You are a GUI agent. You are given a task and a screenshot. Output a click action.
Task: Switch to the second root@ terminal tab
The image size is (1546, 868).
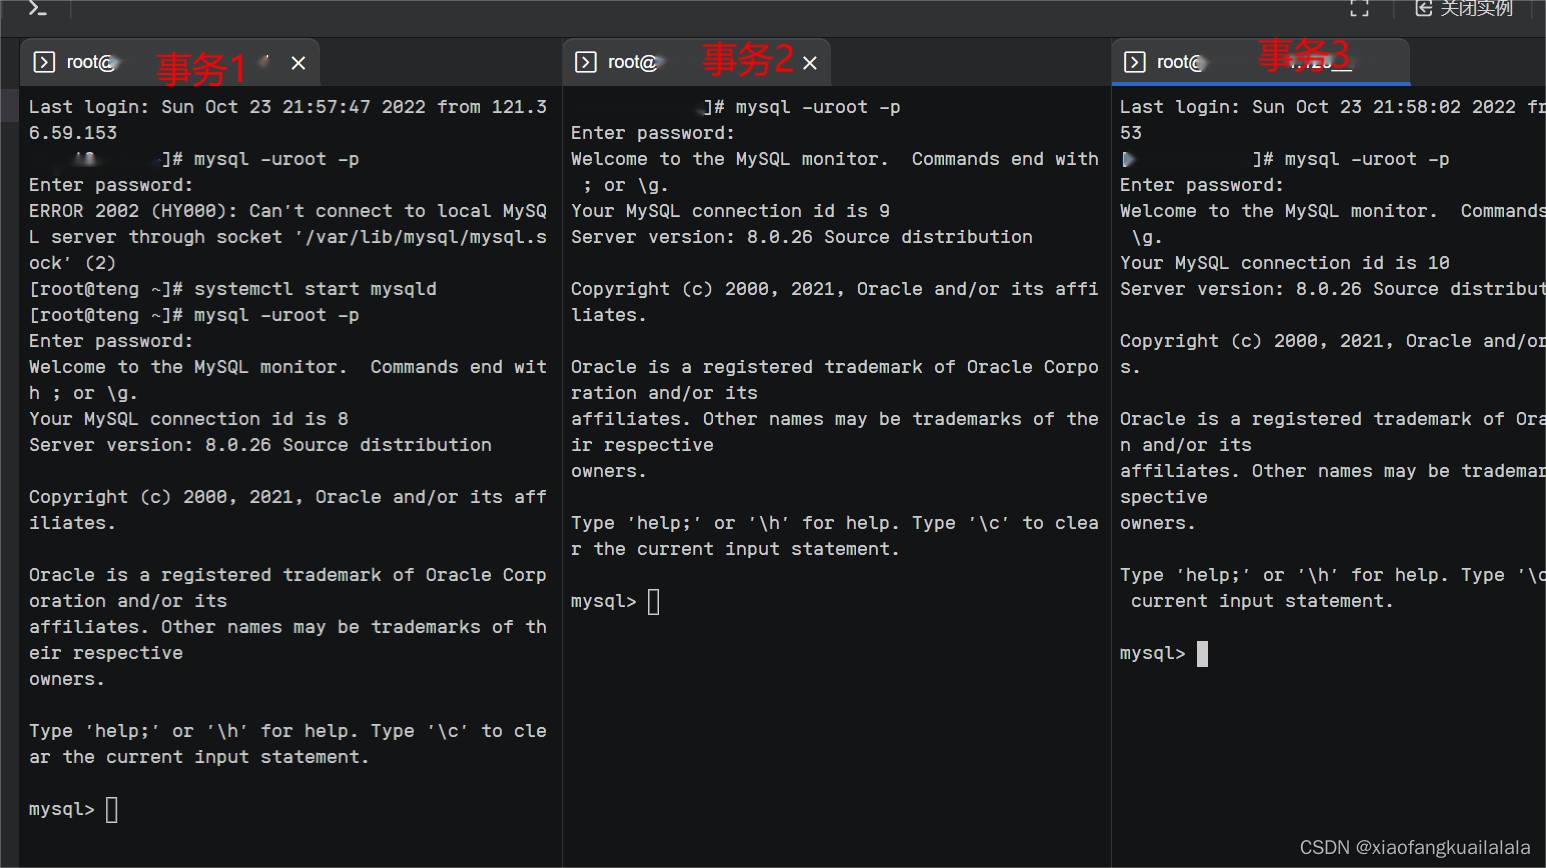(x=697, y=62)
